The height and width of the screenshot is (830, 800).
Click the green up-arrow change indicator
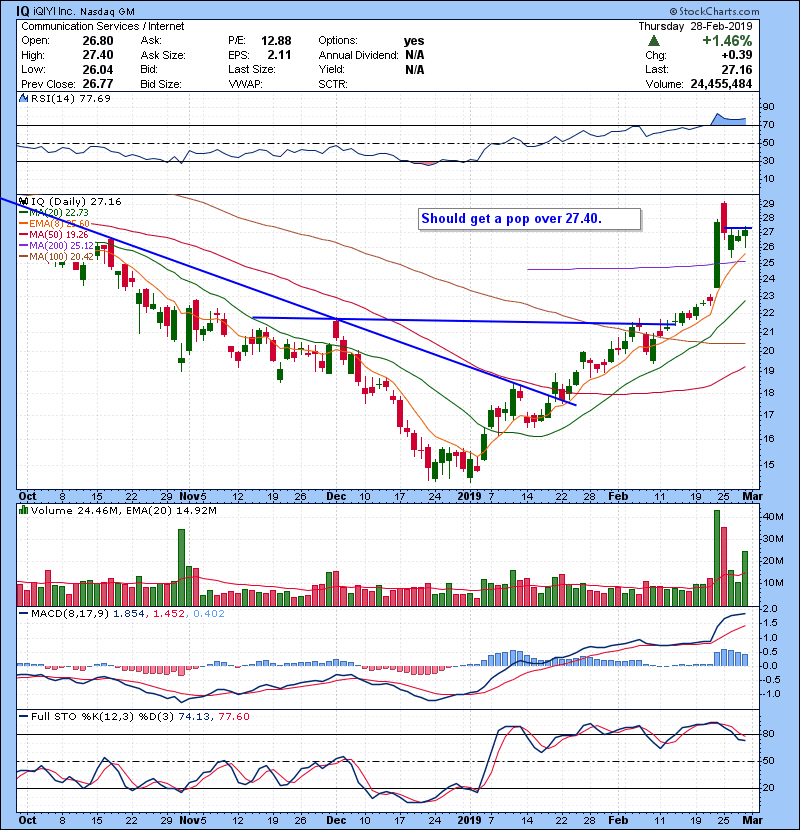654,40
